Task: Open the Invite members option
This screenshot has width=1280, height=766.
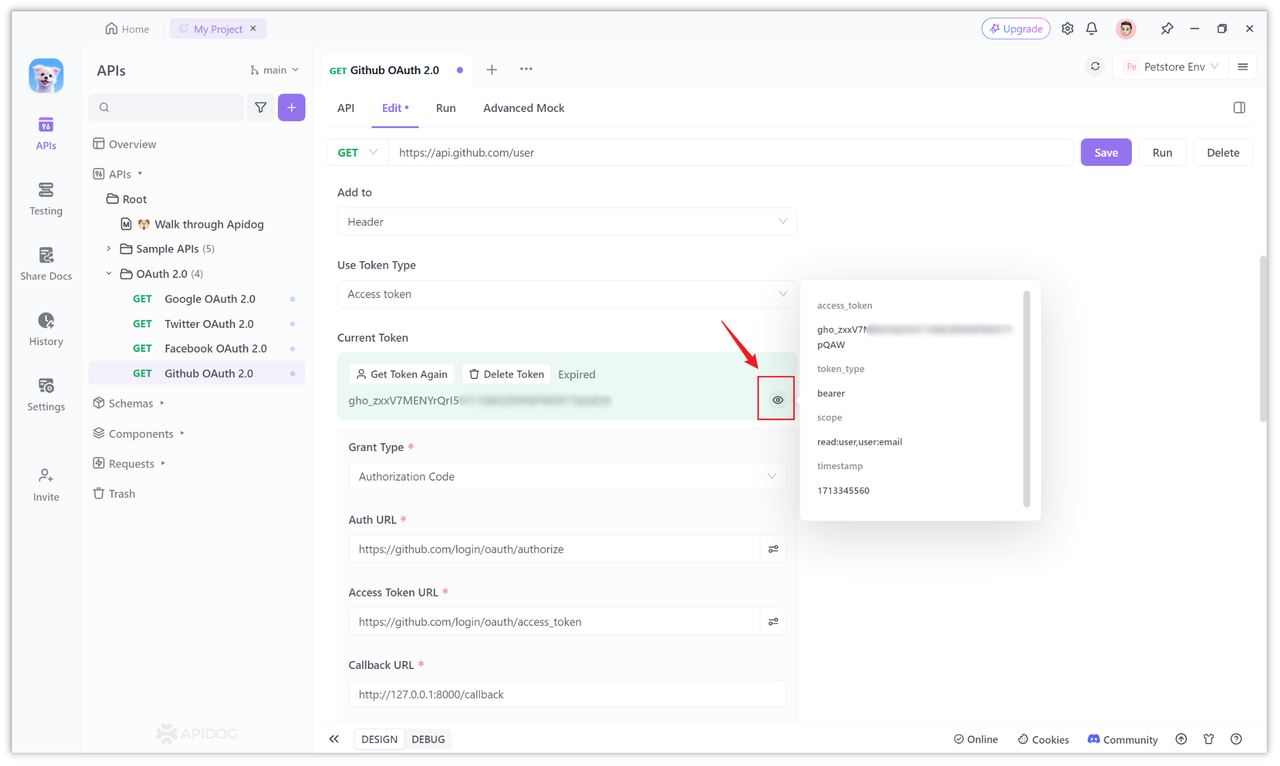Action: click(x=46, y=485)
